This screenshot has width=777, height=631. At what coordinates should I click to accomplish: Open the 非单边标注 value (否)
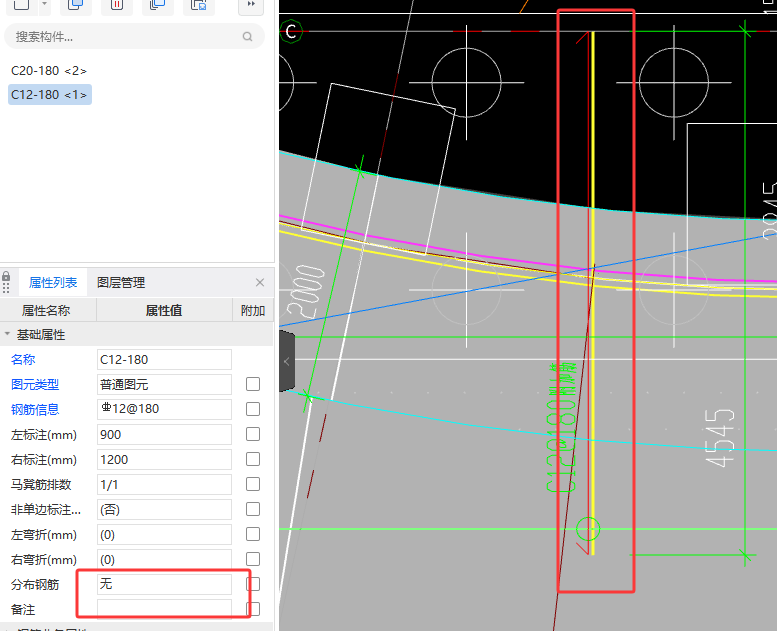pos(164,509)
